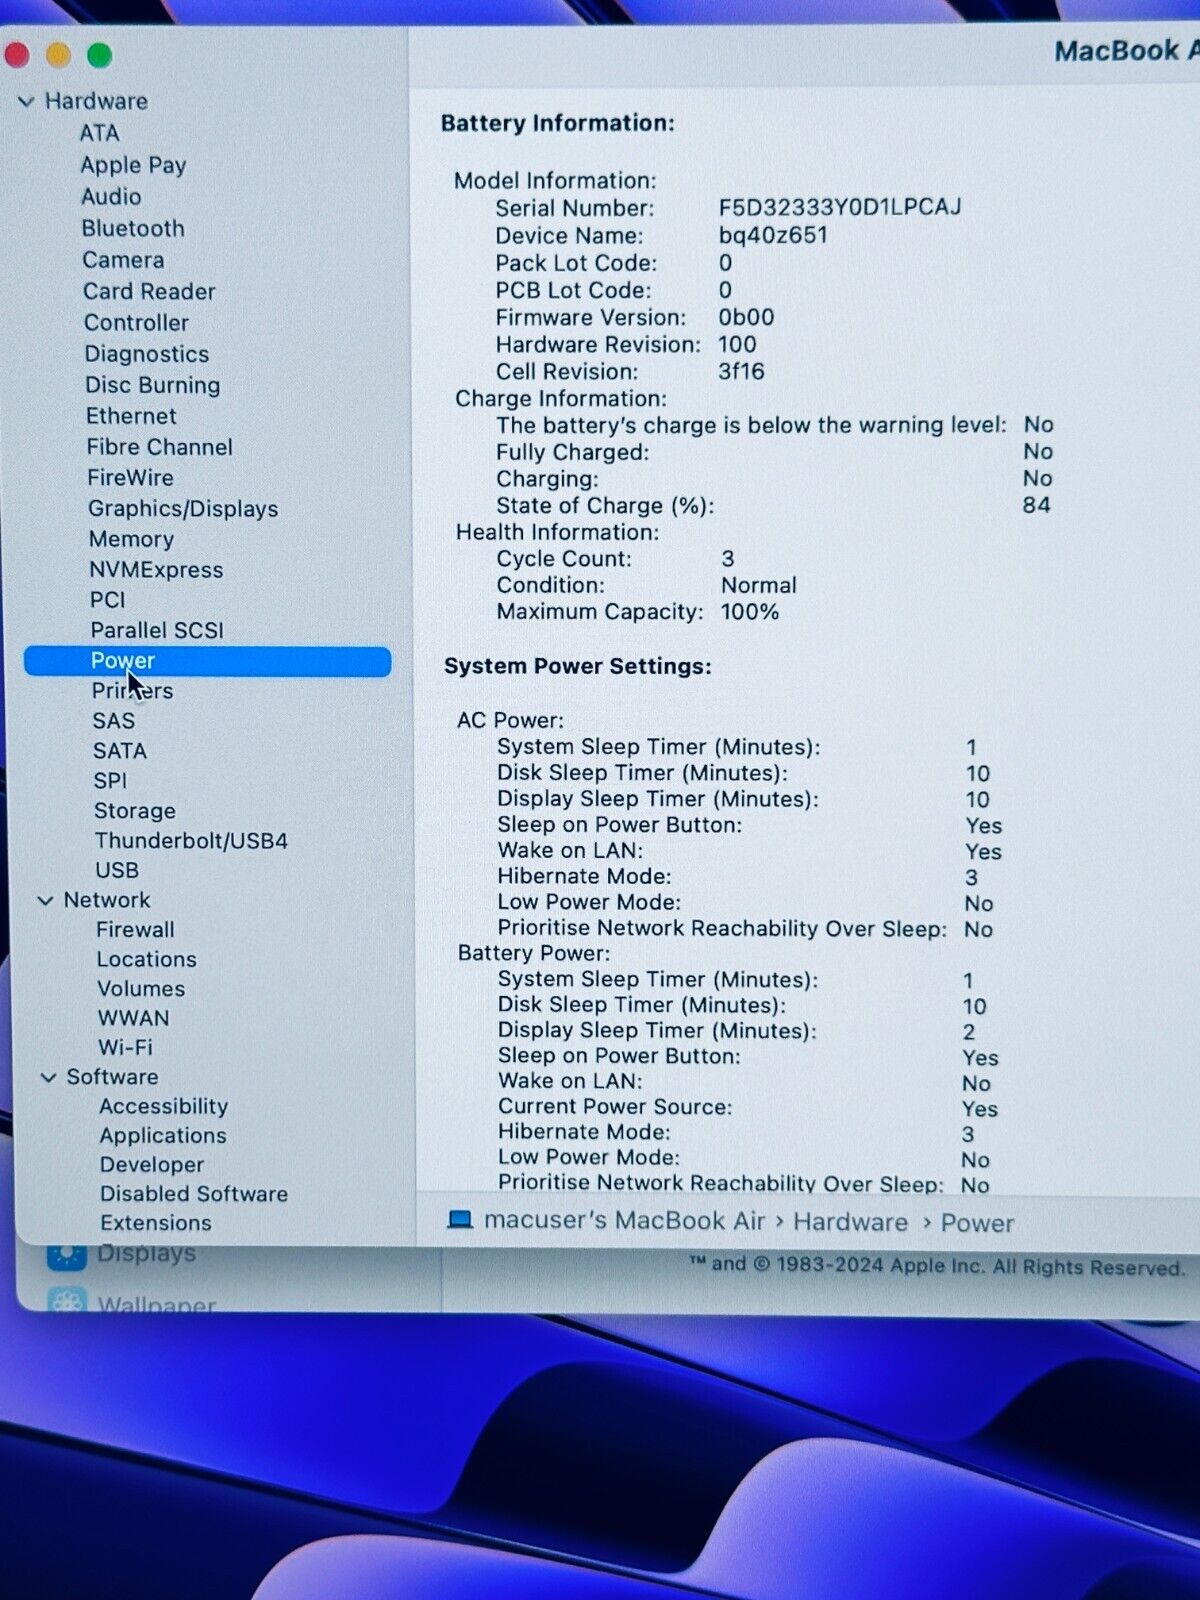
Task: Open the Parallel SCSI entry
Action: [157, 630]
